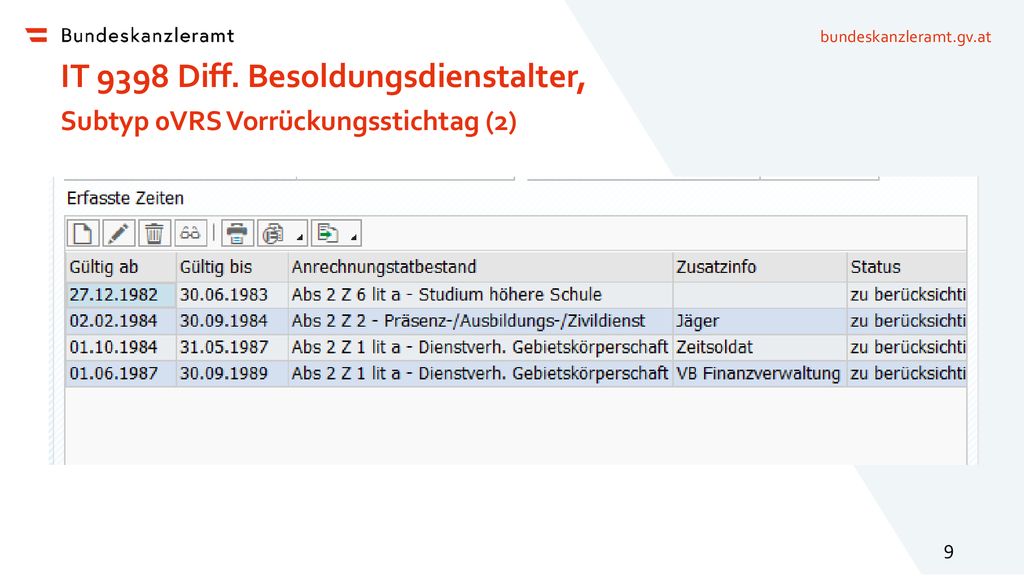Click the Erfasste Zeiten section label
The image size is (1024, 576).
click(125, 198)
